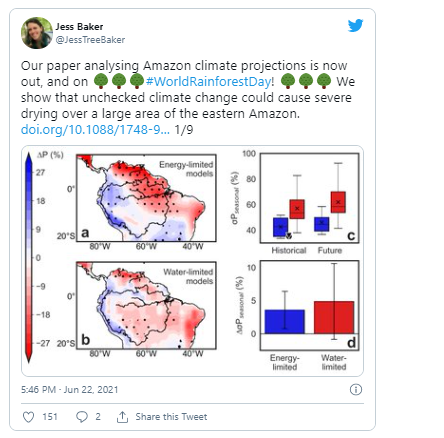Click the tweet body text paragraph
This screenshot has height=438, width=444.
(188, 97)
